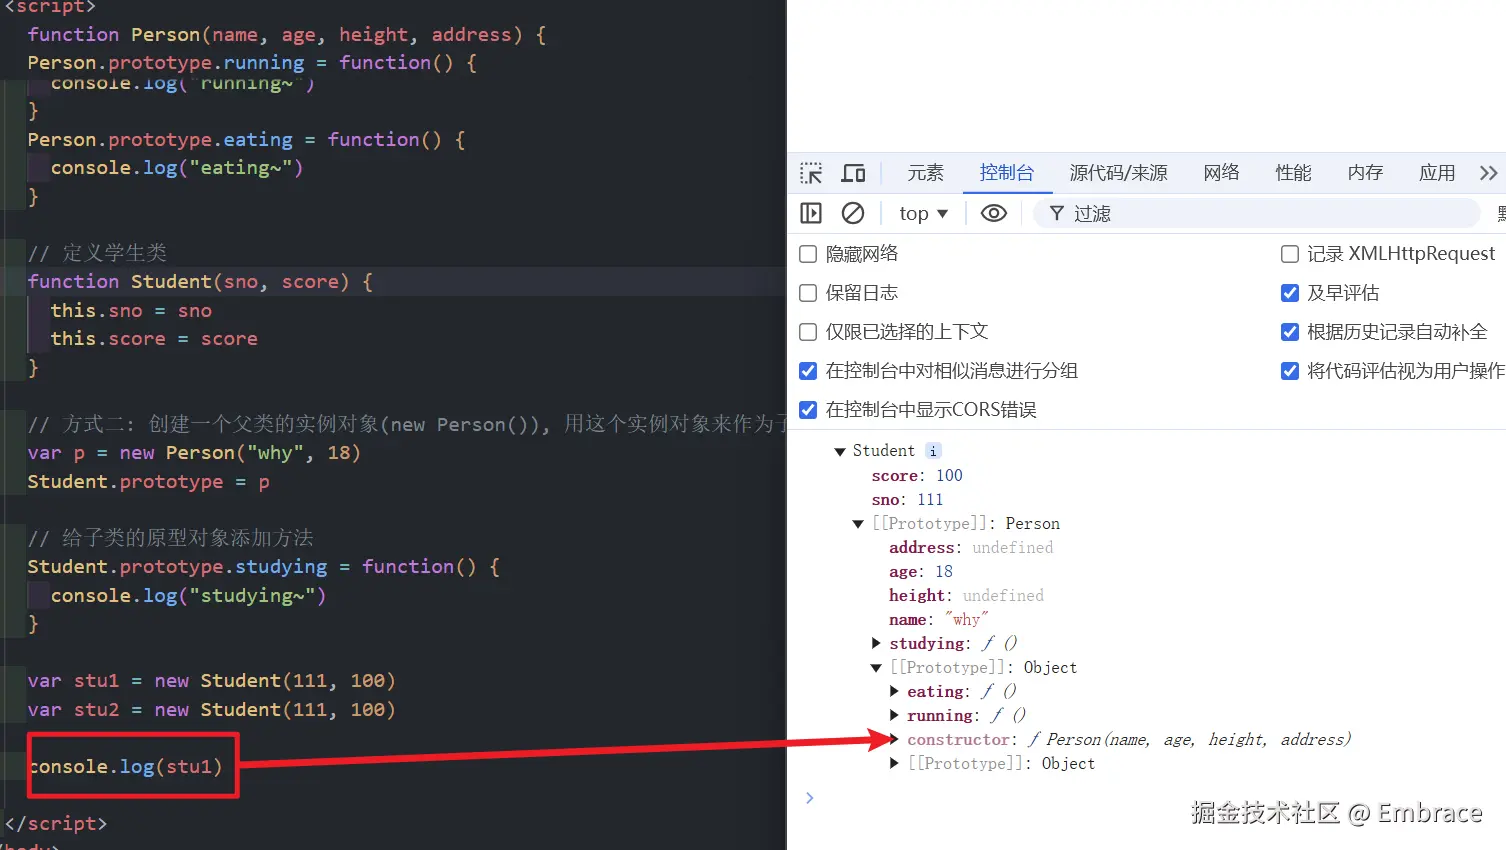Open the 元素 tab
1506x850 pixels.
925,173
